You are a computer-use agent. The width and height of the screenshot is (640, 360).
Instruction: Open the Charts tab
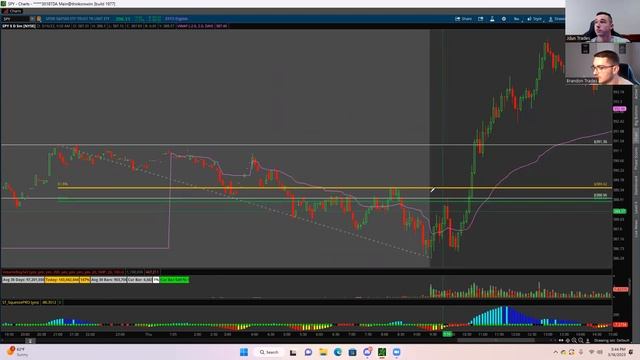click(12, 11)
